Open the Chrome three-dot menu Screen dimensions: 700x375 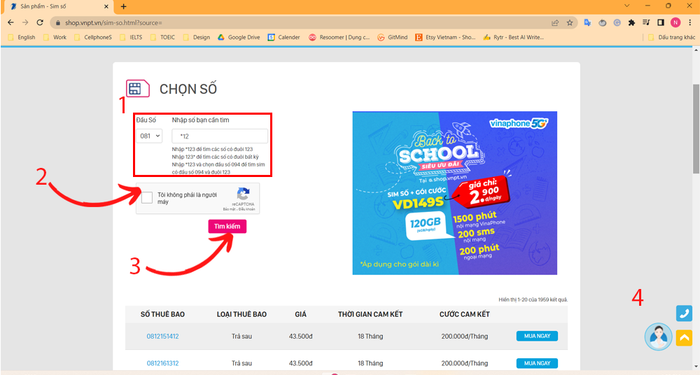690,22
